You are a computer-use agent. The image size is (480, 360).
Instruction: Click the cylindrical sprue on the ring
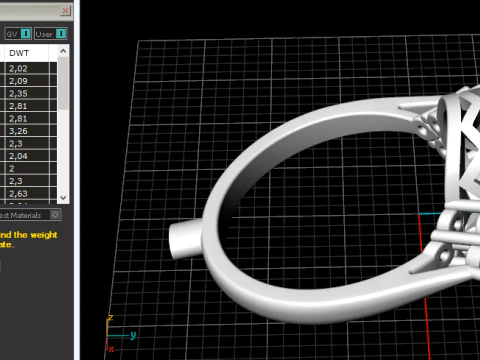185,239
